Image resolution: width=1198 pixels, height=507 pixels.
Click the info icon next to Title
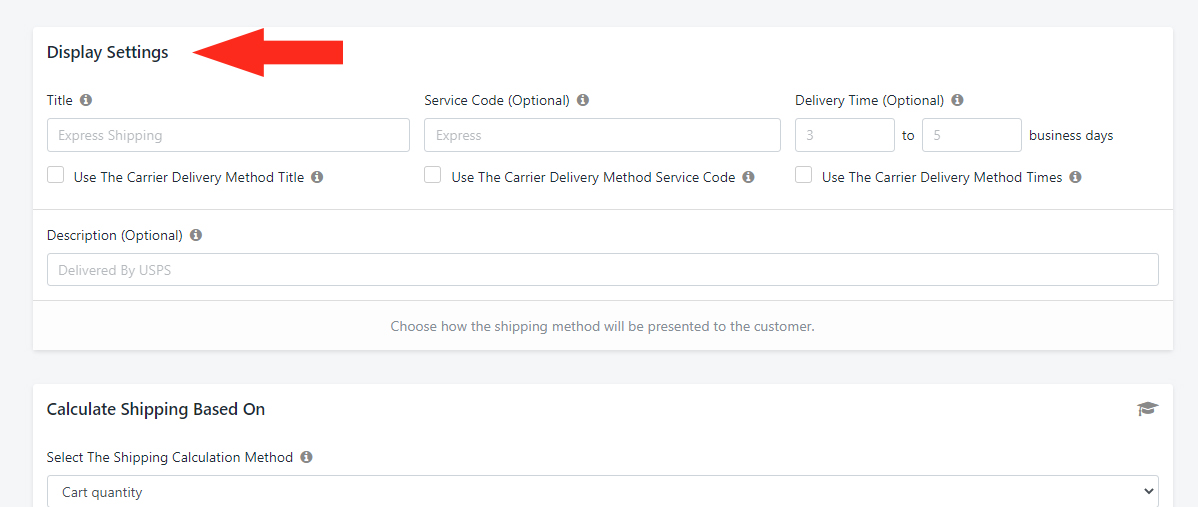pyautogui.click(x=86, y=100)
